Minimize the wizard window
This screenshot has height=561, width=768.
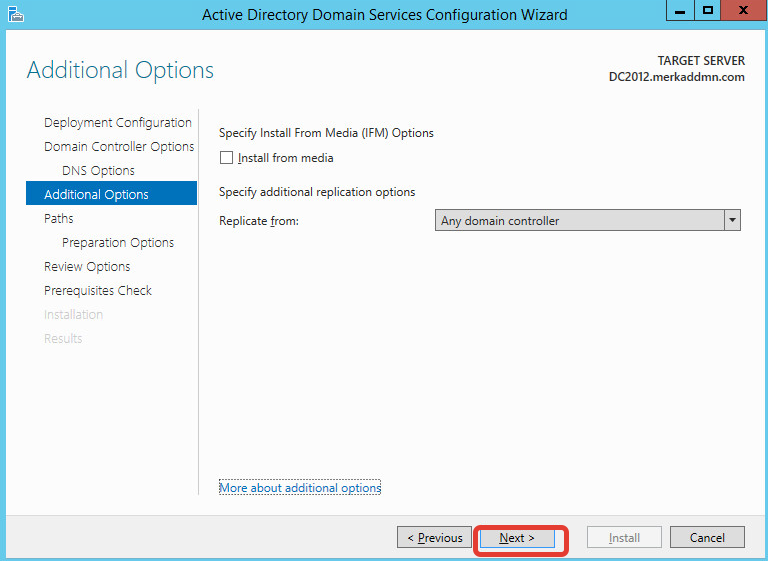[680, 11]
